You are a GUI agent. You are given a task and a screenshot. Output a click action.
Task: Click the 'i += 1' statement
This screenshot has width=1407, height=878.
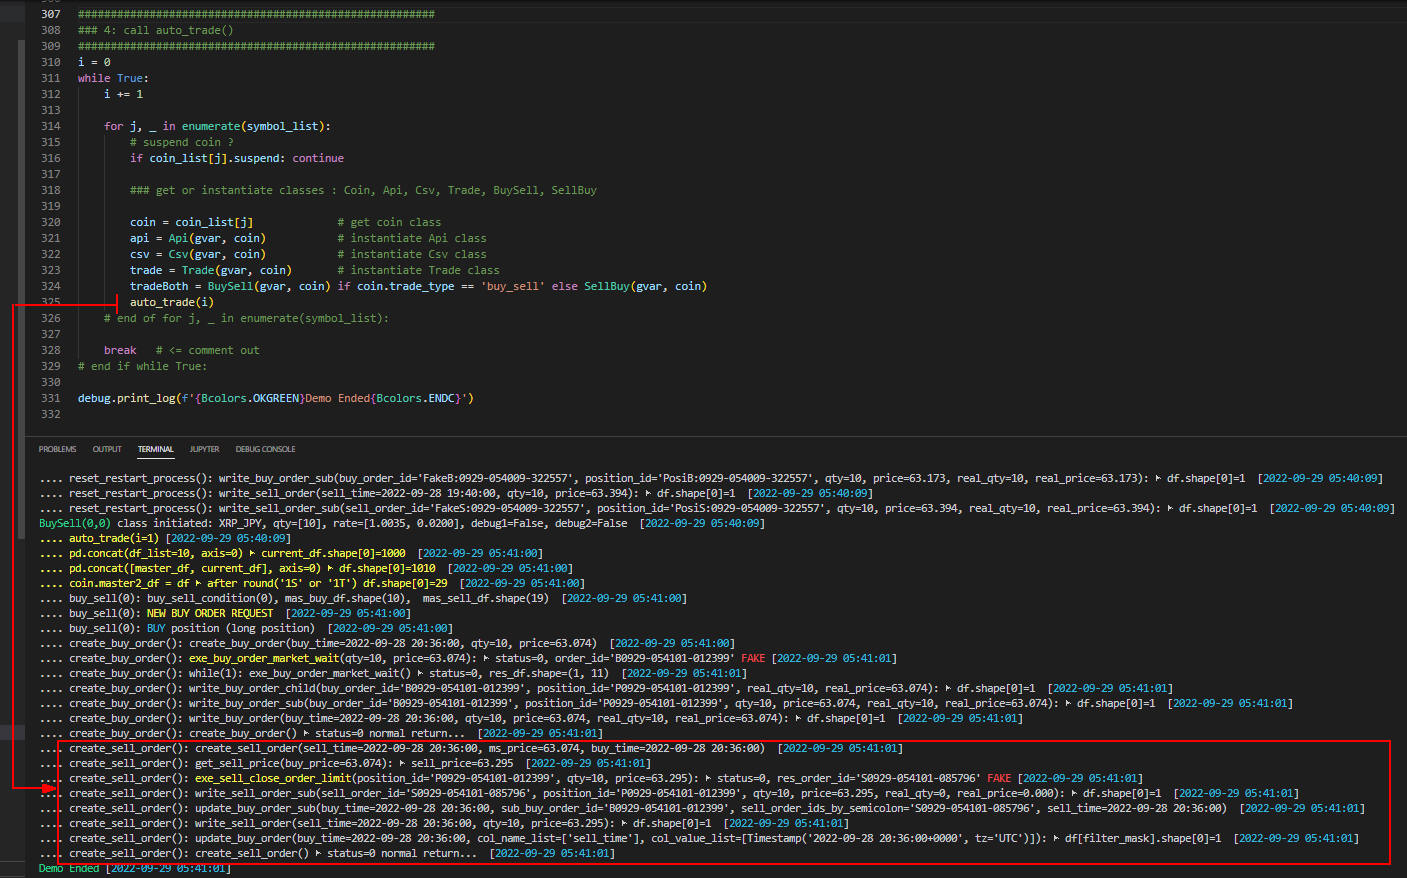(x=123, y=94)
